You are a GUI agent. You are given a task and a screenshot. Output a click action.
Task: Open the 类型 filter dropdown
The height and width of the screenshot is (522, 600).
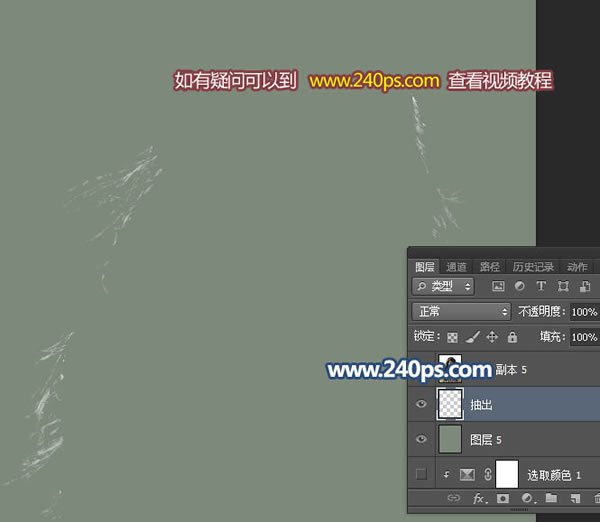[443, 286]
